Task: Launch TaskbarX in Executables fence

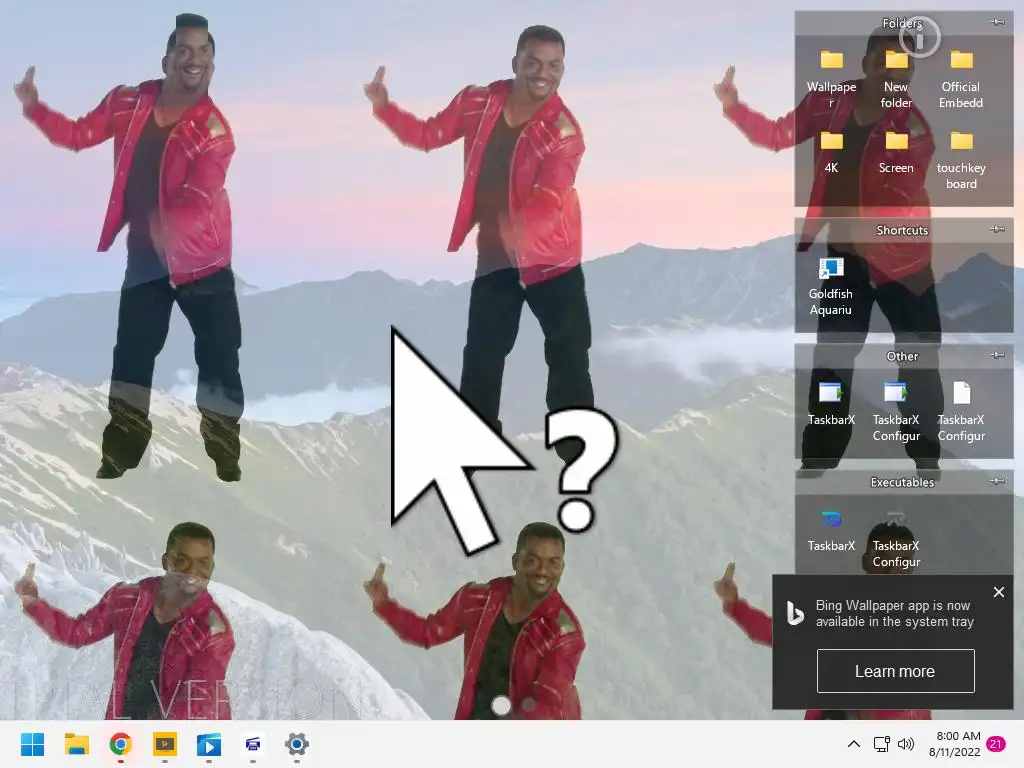Action: coord(831,520)
